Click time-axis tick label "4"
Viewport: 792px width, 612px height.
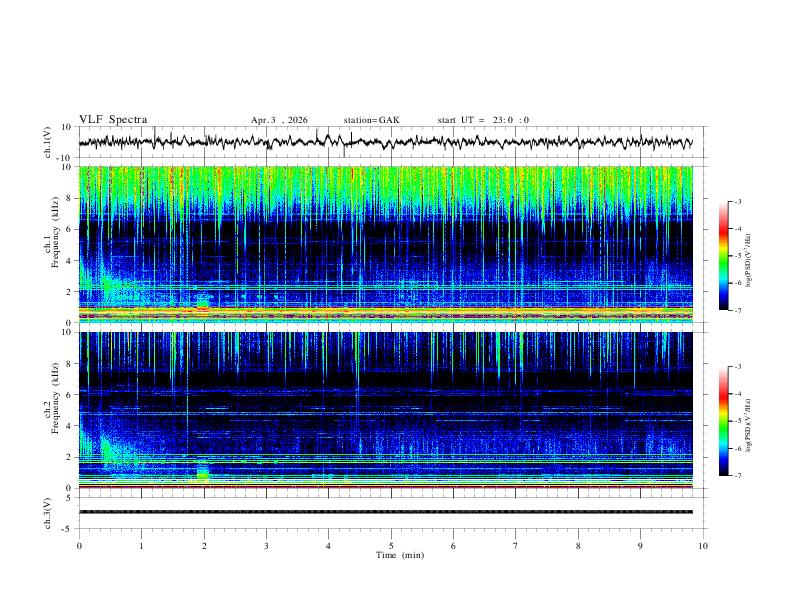pyautogui.click(x=328, y=546)
